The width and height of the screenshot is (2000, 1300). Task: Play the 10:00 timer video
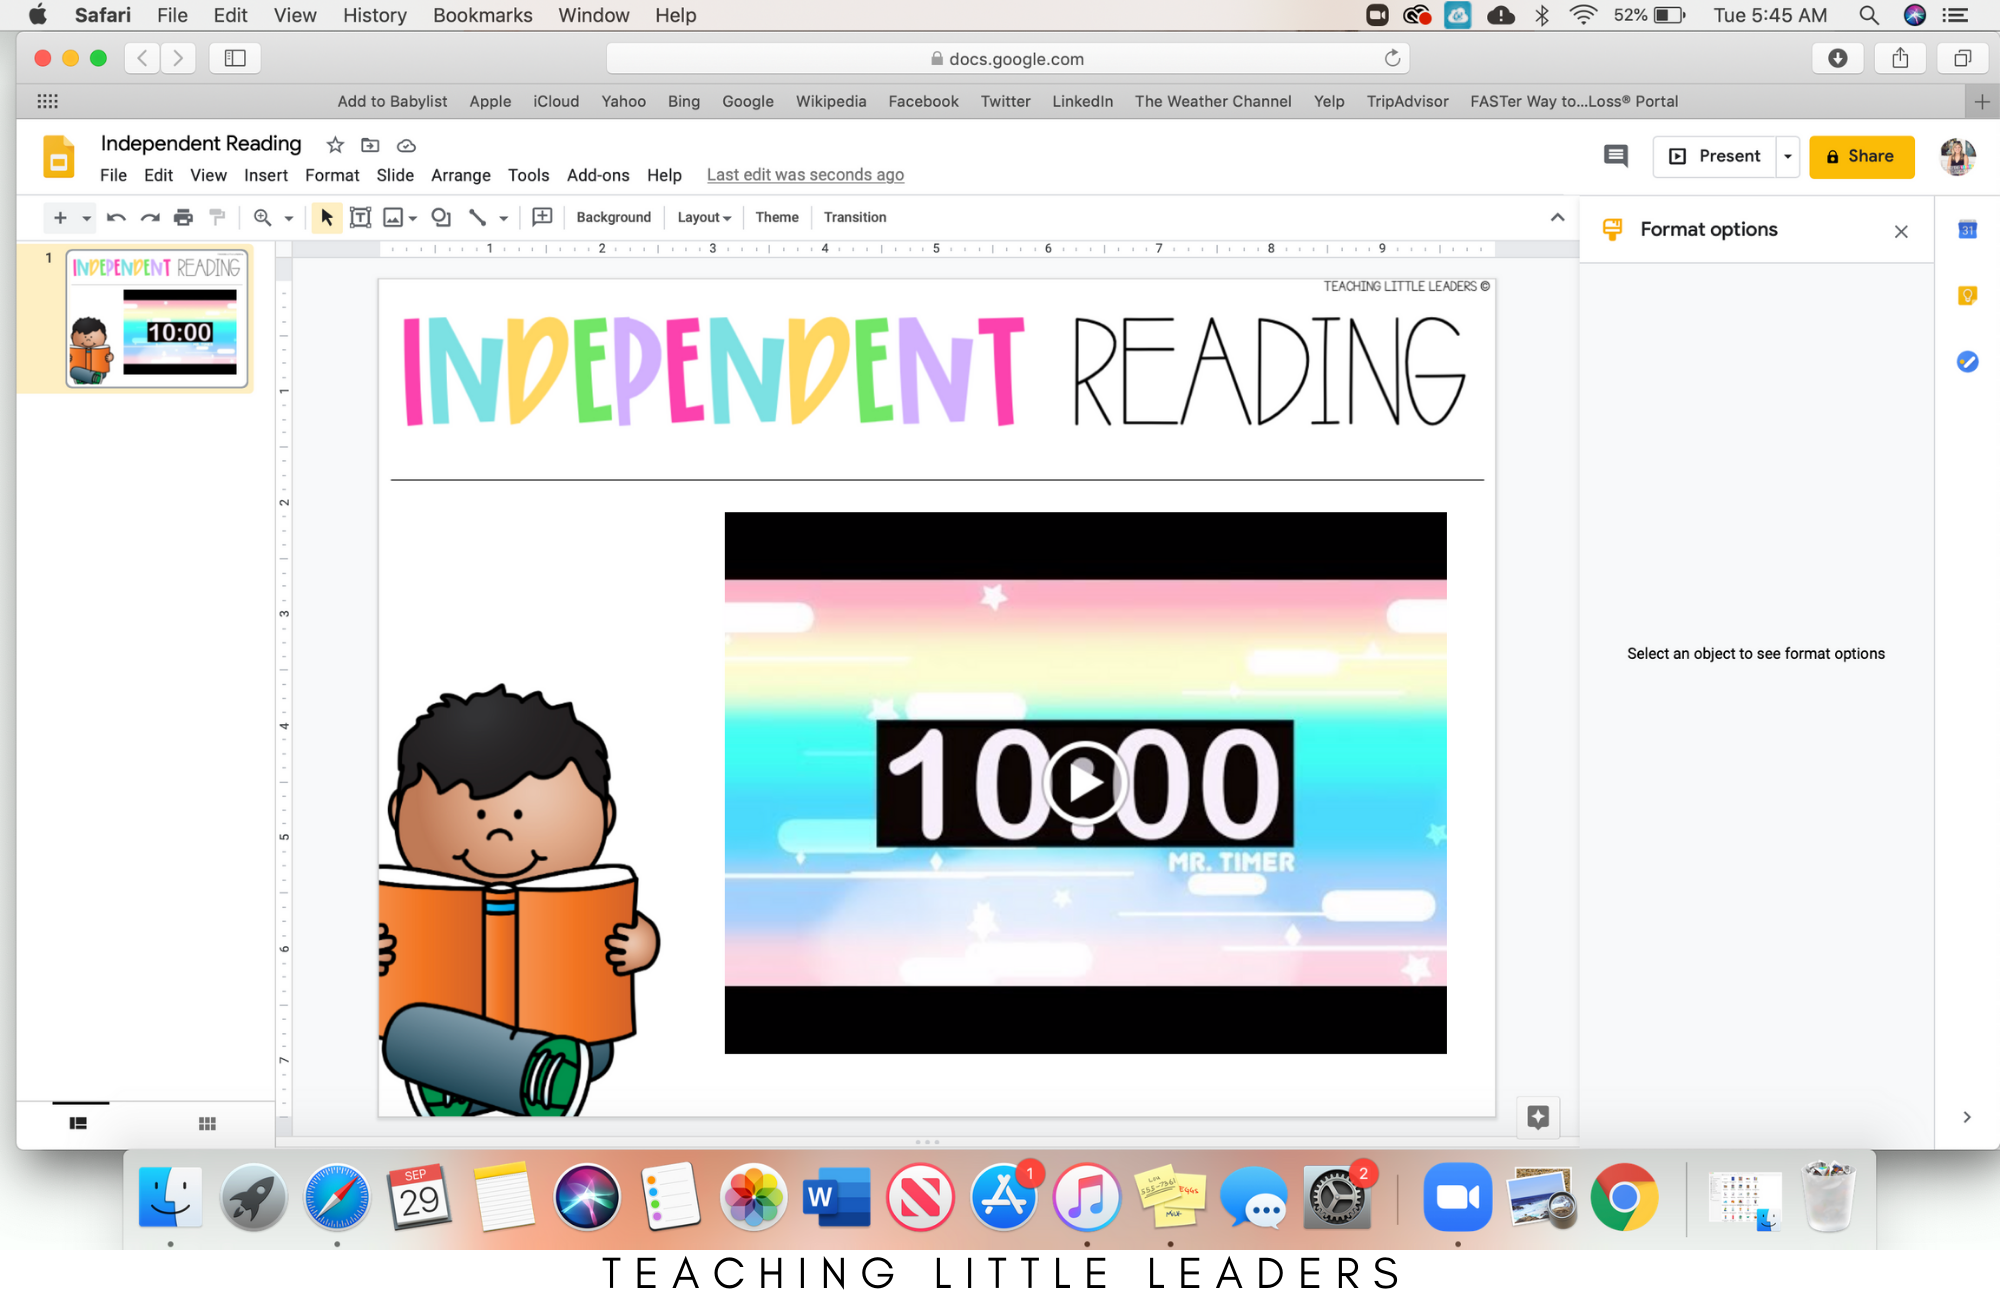point(1085,783)
